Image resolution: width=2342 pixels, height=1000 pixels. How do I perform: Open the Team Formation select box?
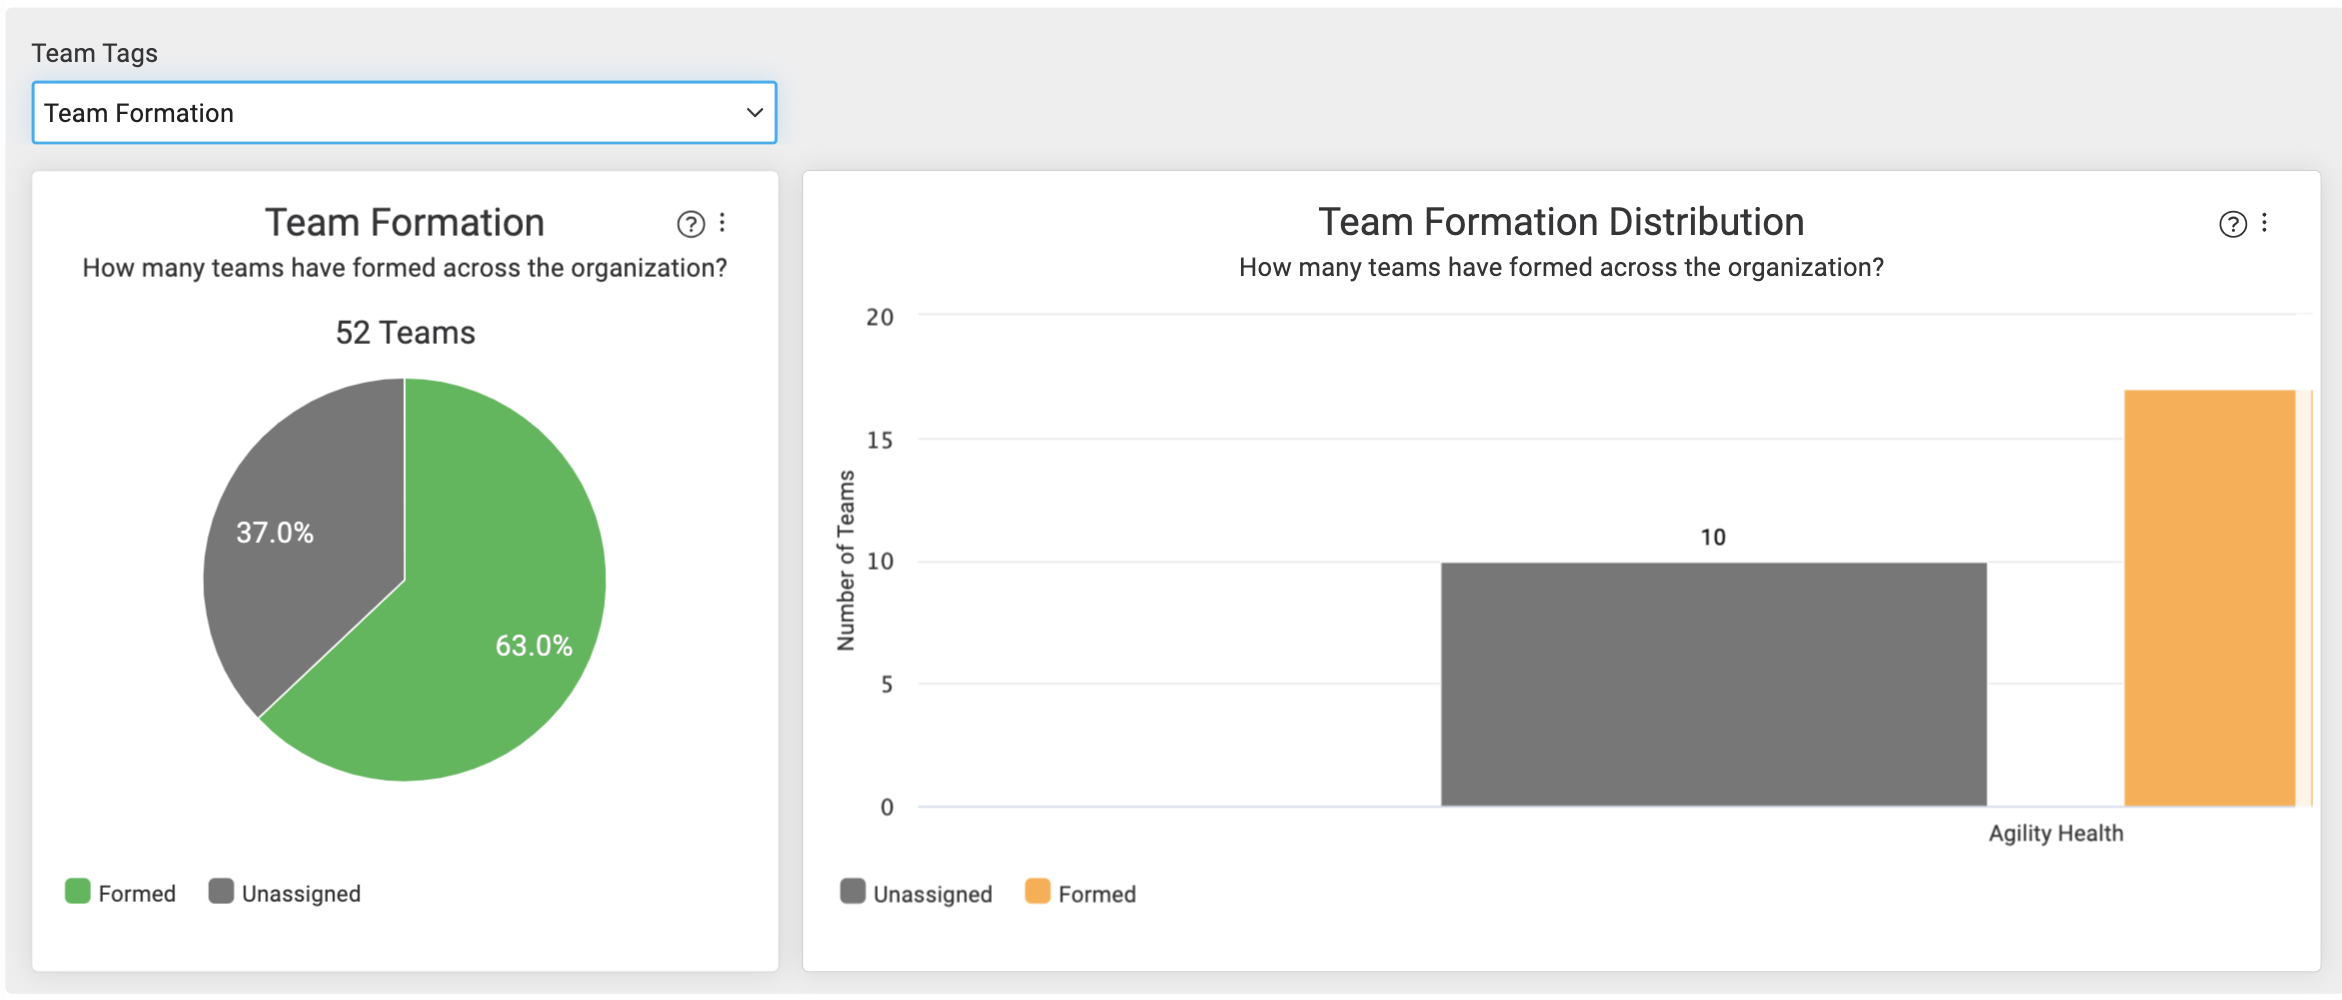(404, 113)
